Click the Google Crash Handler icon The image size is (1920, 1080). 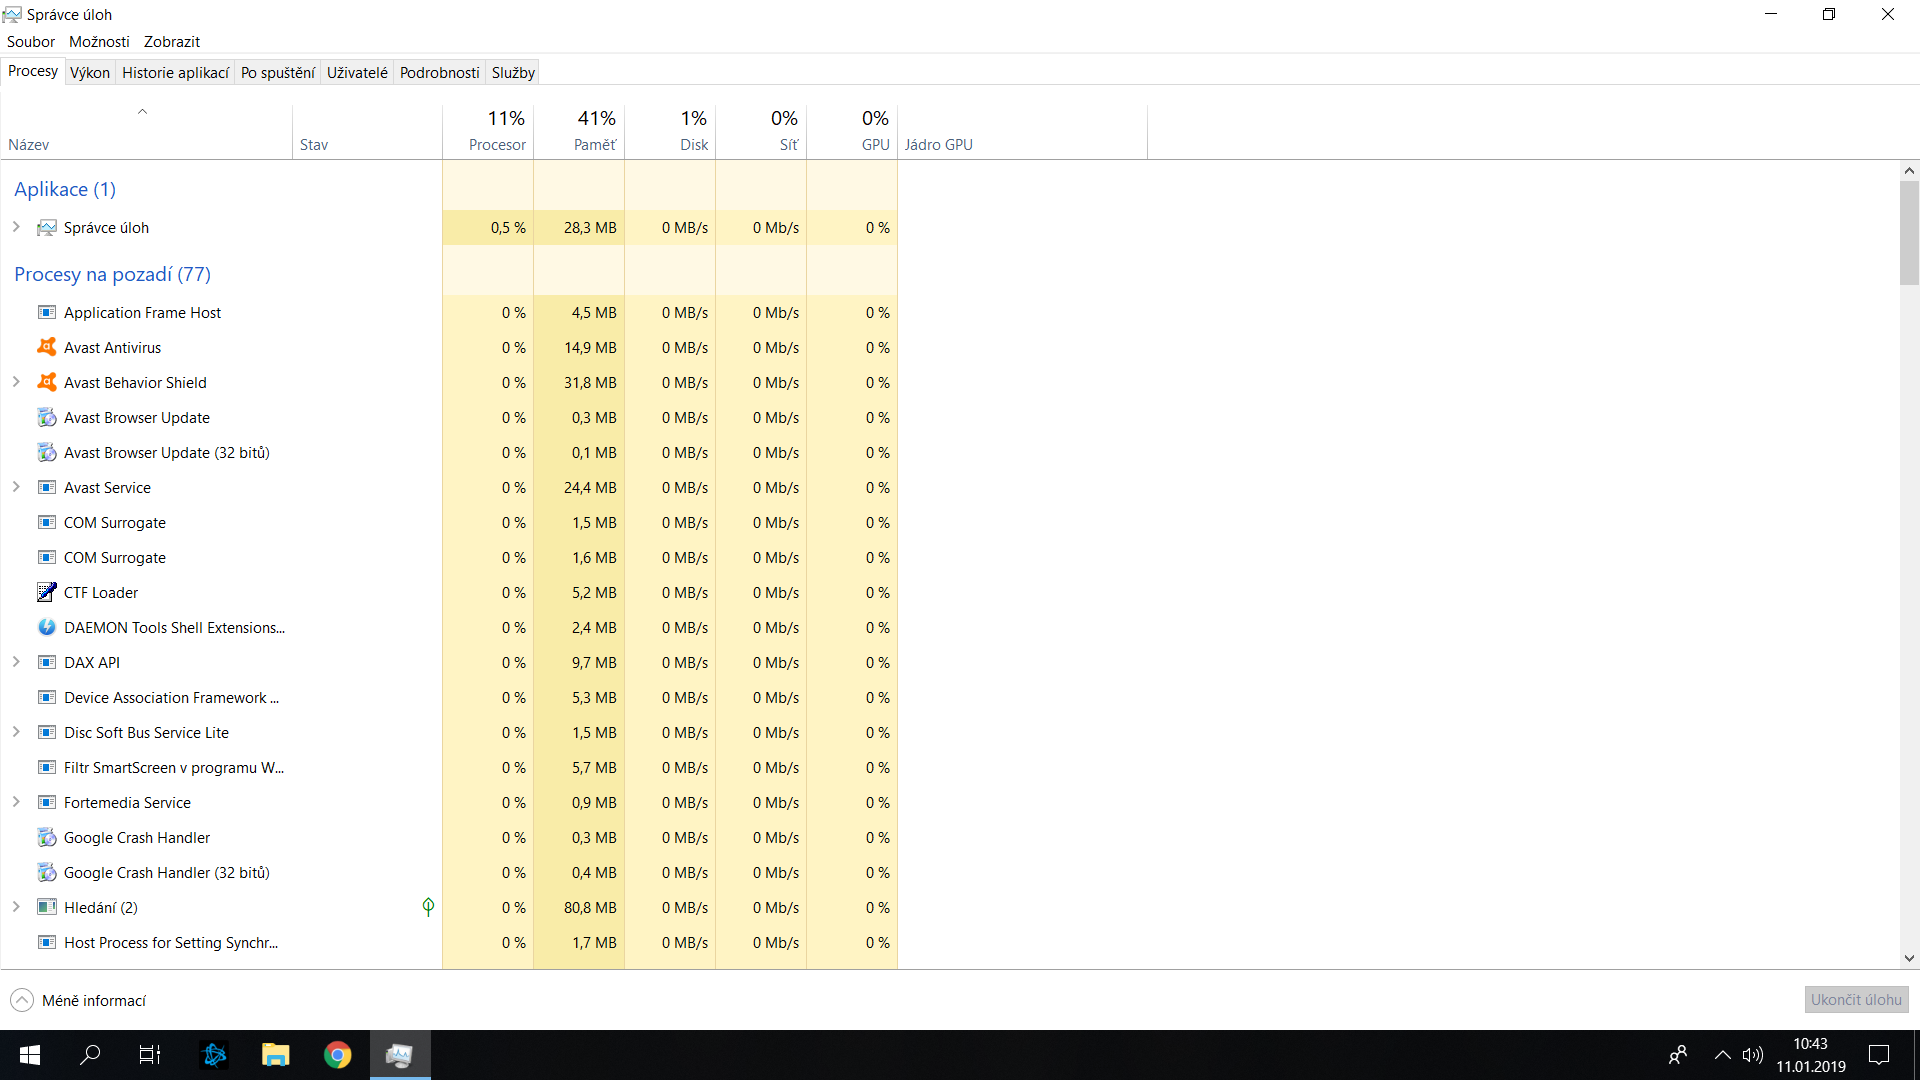tap(47, 837)
